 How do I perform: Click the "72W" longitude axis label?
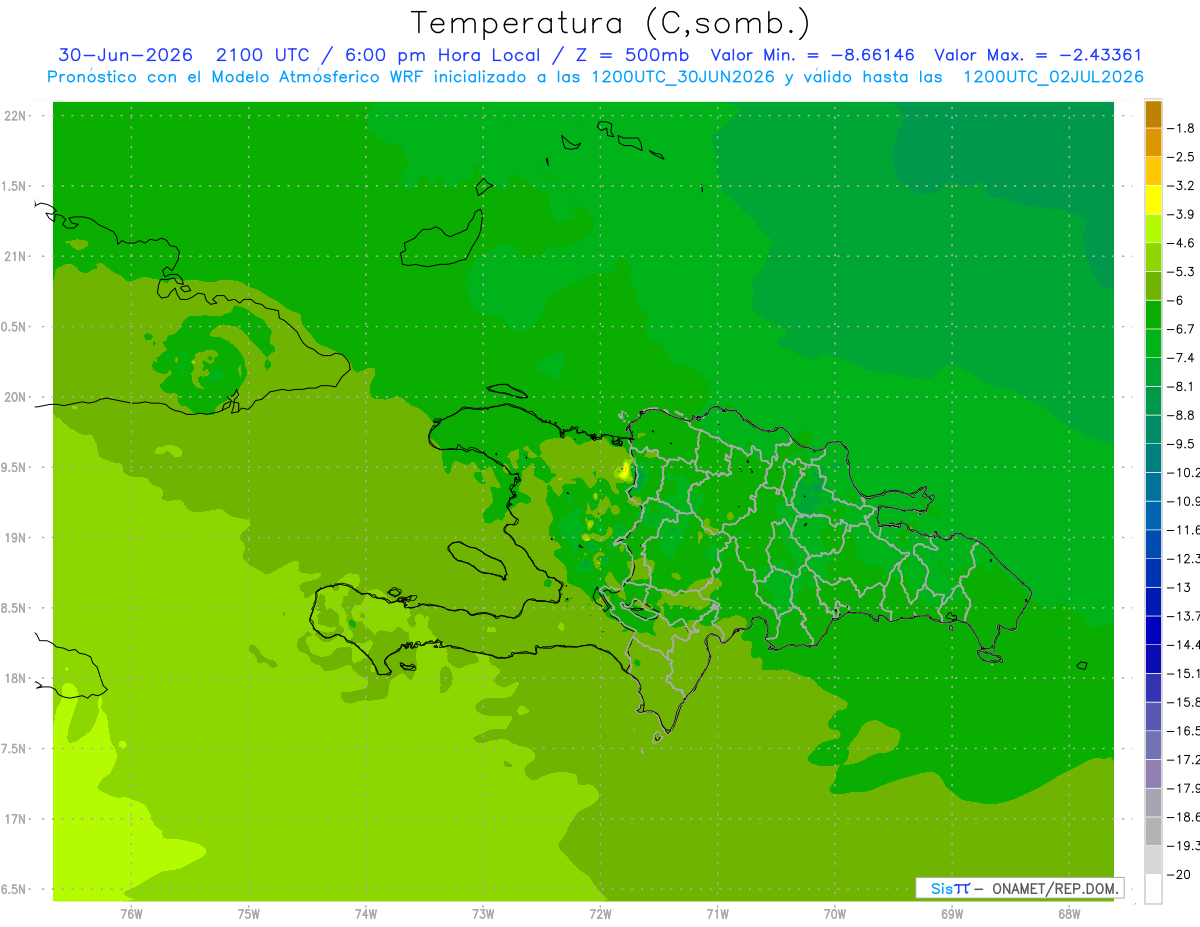[x=600, y=914]
